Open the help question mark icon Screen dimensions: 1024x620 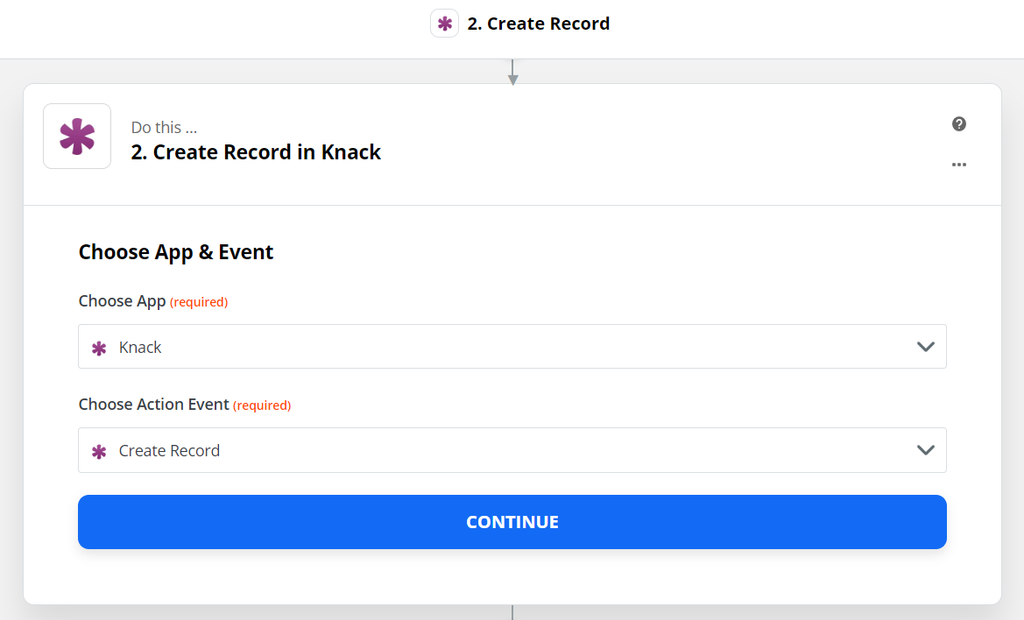tap(959, 124)
